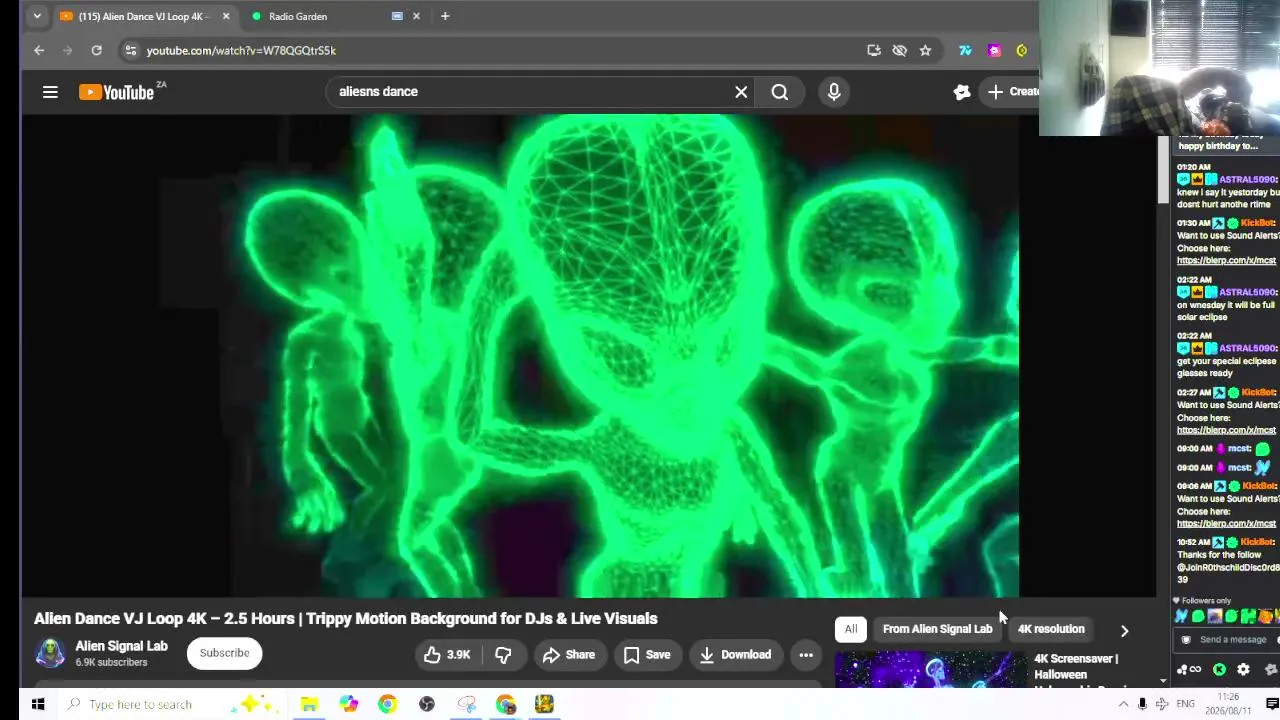Subscribe to Alien Signal Lab

(x=224, y=653)
